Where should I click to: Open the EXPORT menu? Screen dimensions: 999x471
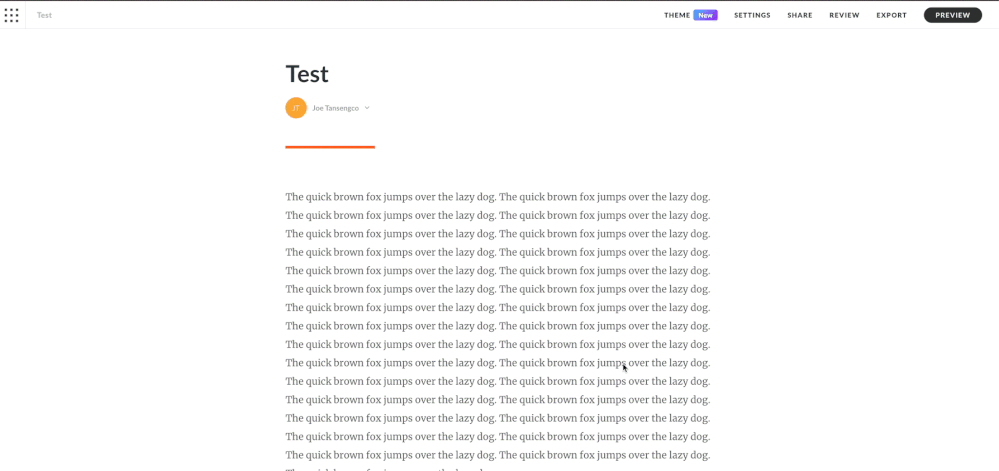click(x=891, y=15)
